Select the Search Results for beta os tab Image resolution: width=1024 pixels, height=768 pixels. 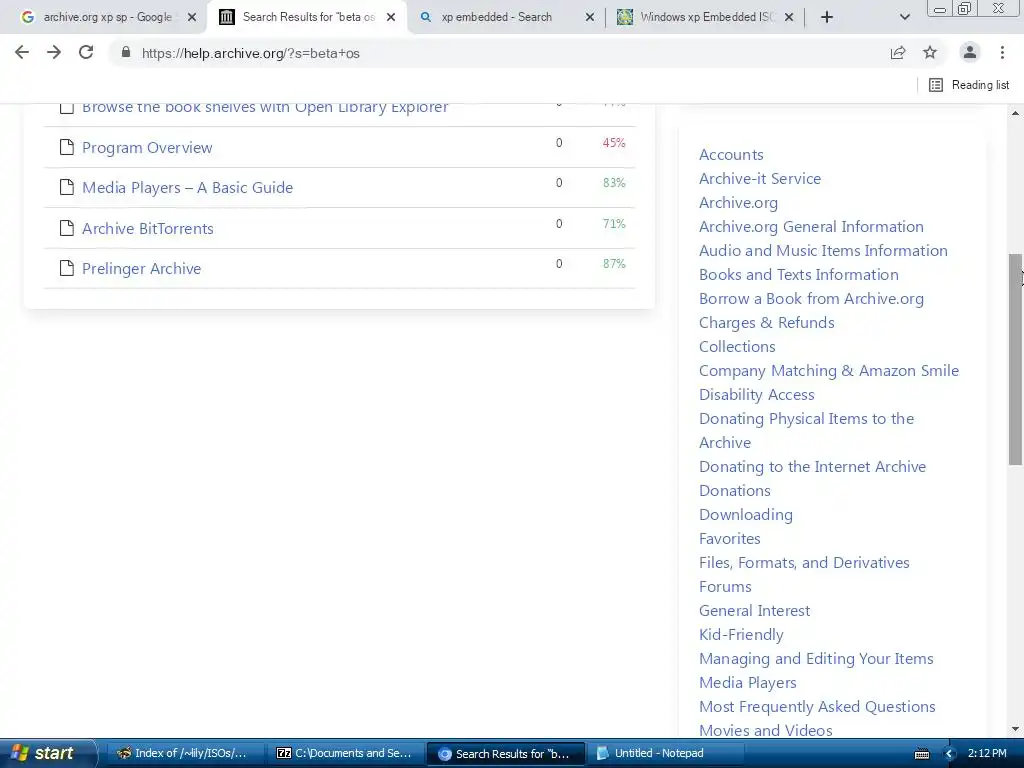[307, 17]
